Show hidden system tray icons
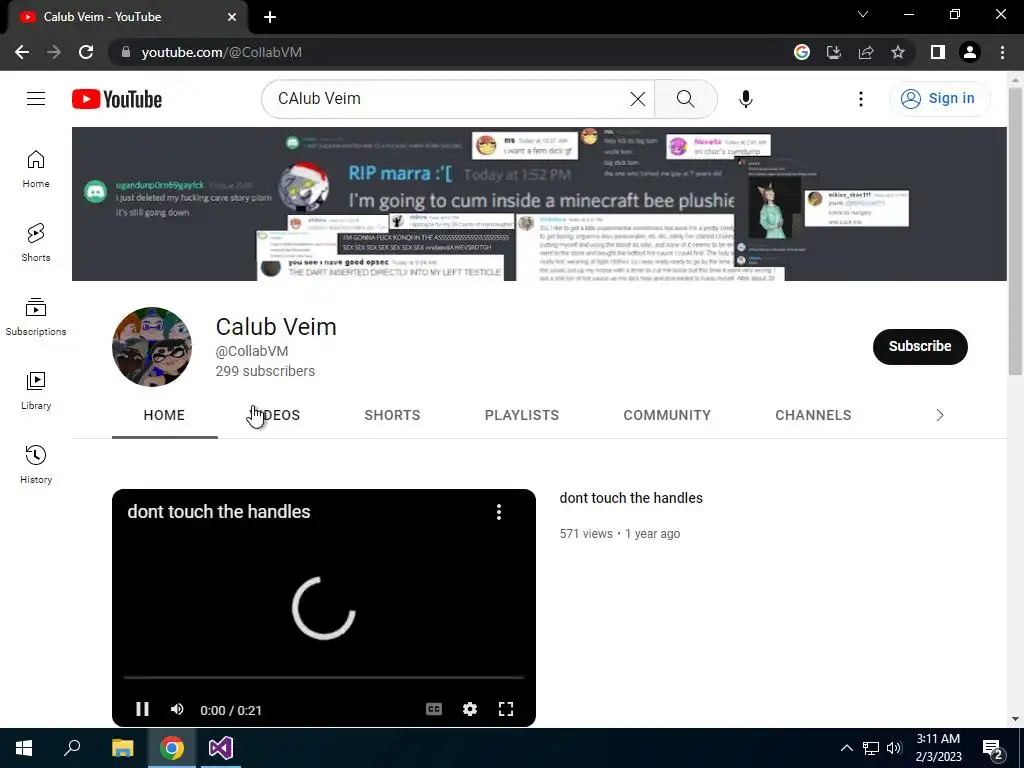1024x768 pixels. tap(846, 748)
